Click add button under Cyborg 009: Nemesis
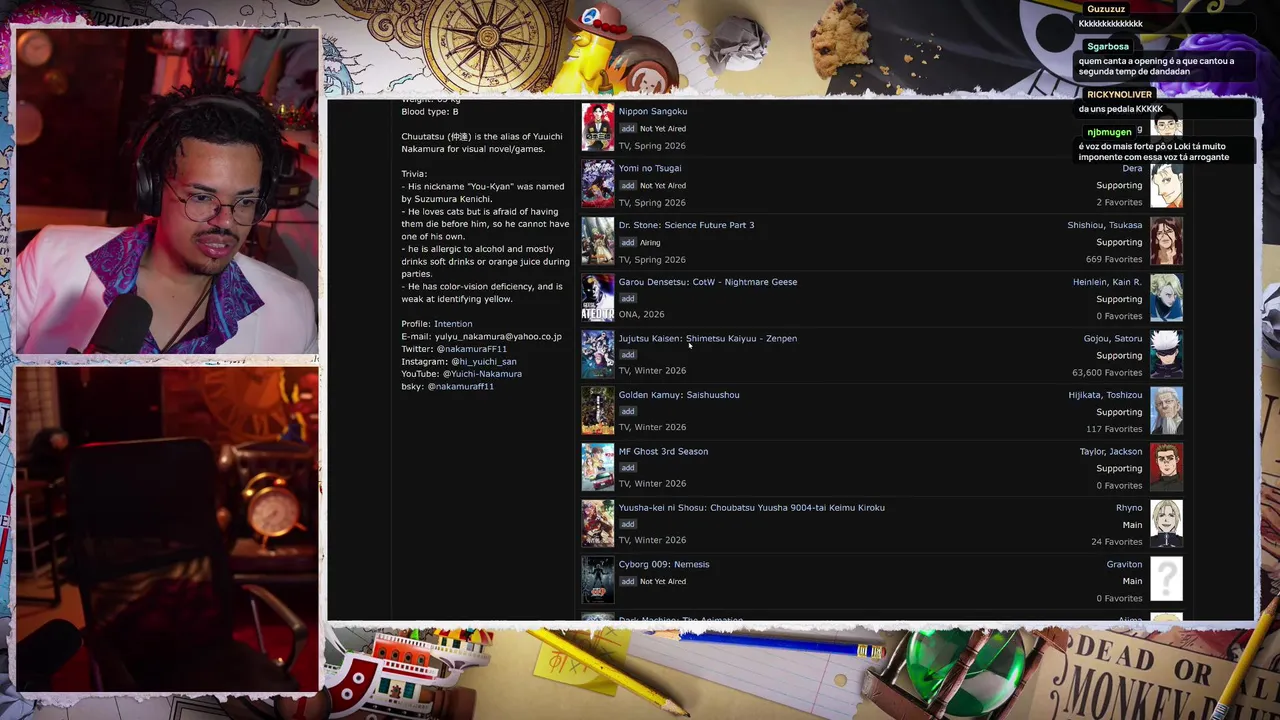 (627, 582)
